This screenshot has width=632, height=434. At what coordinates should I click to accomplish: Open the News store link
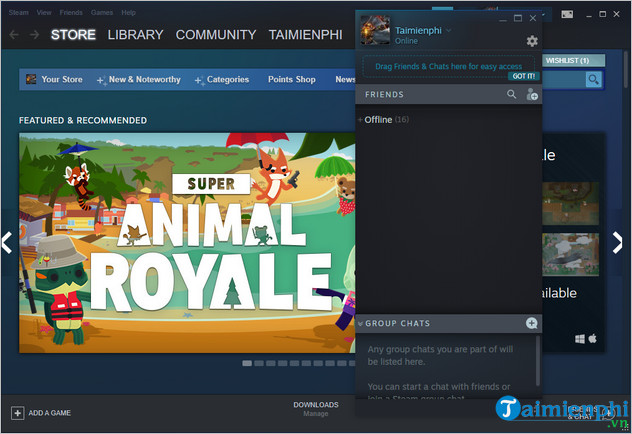coord(345,79)
